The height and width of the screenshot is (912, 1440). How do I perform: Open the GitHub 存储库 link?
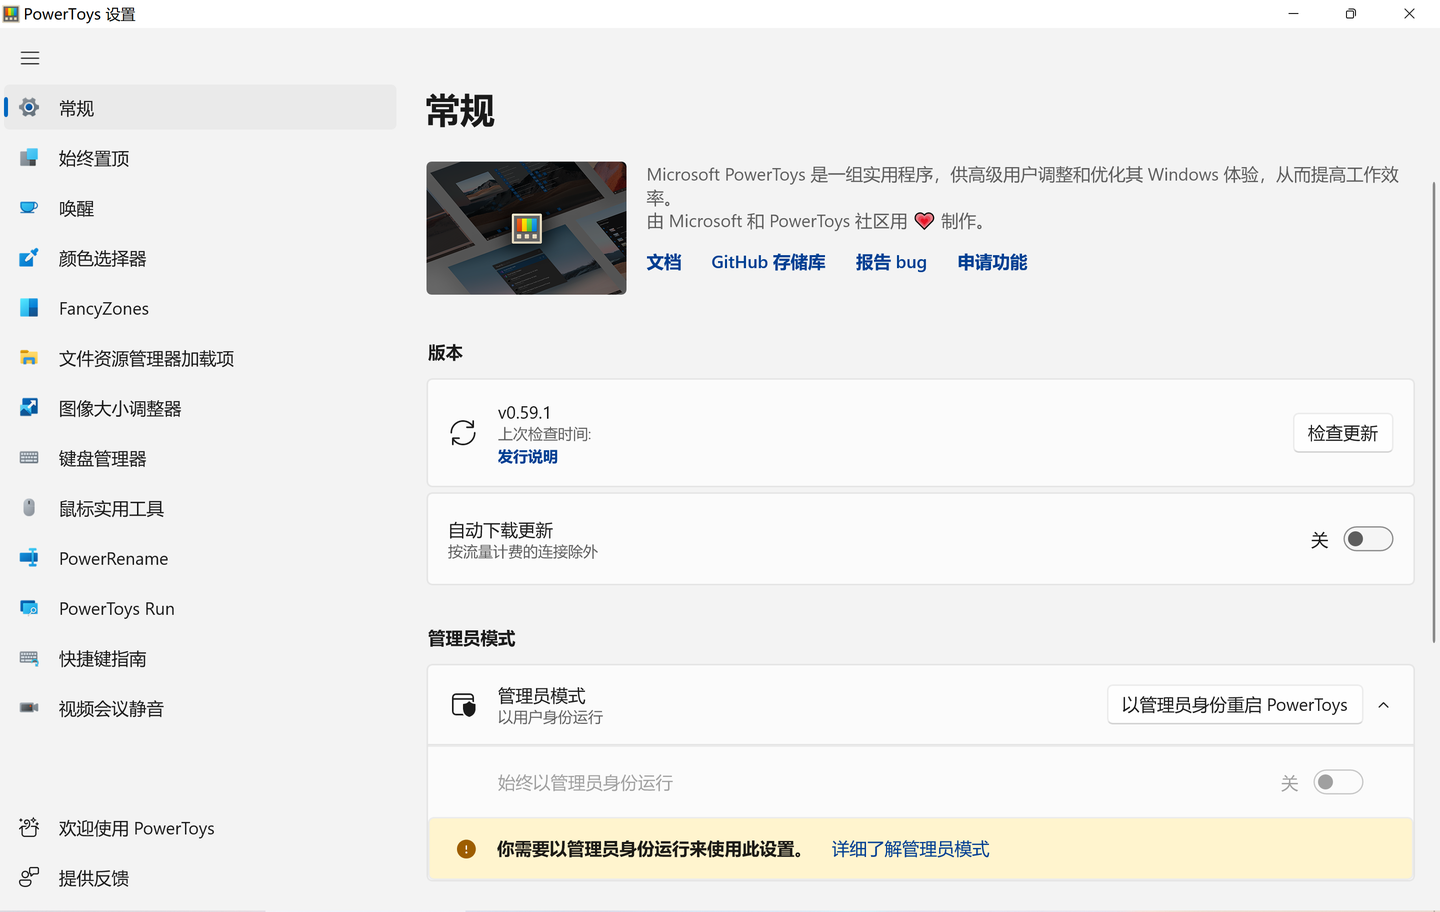tap(768, 262)
